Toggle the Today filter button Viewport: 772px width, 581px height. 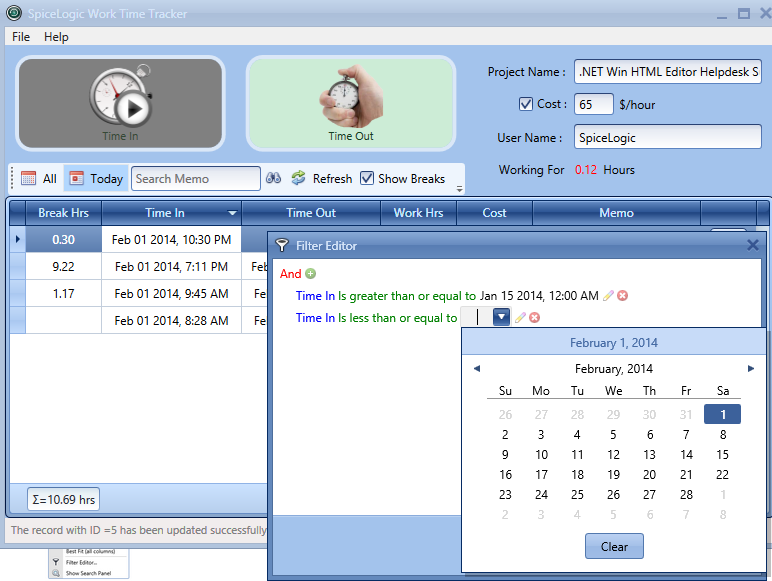(96, 178)
